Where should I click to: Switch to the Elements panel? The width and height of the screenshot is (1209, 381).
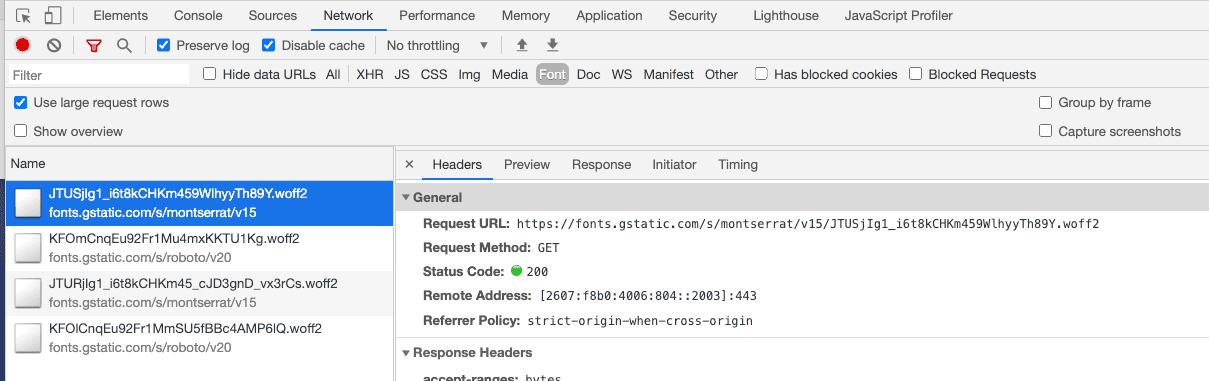120,15
